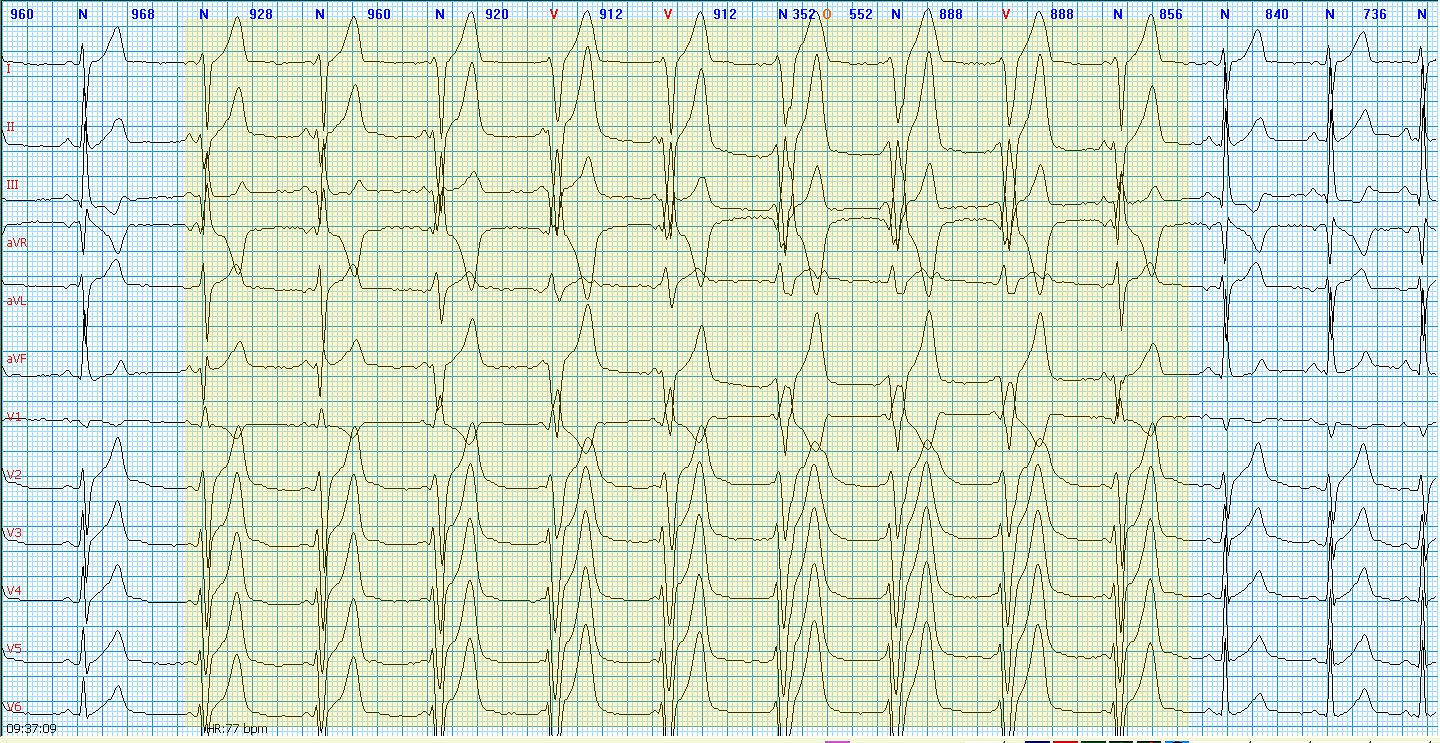Click the 552 RR interval value
Image resolution: width=1440 pixels, height=743 pixels.
[861, 14]
